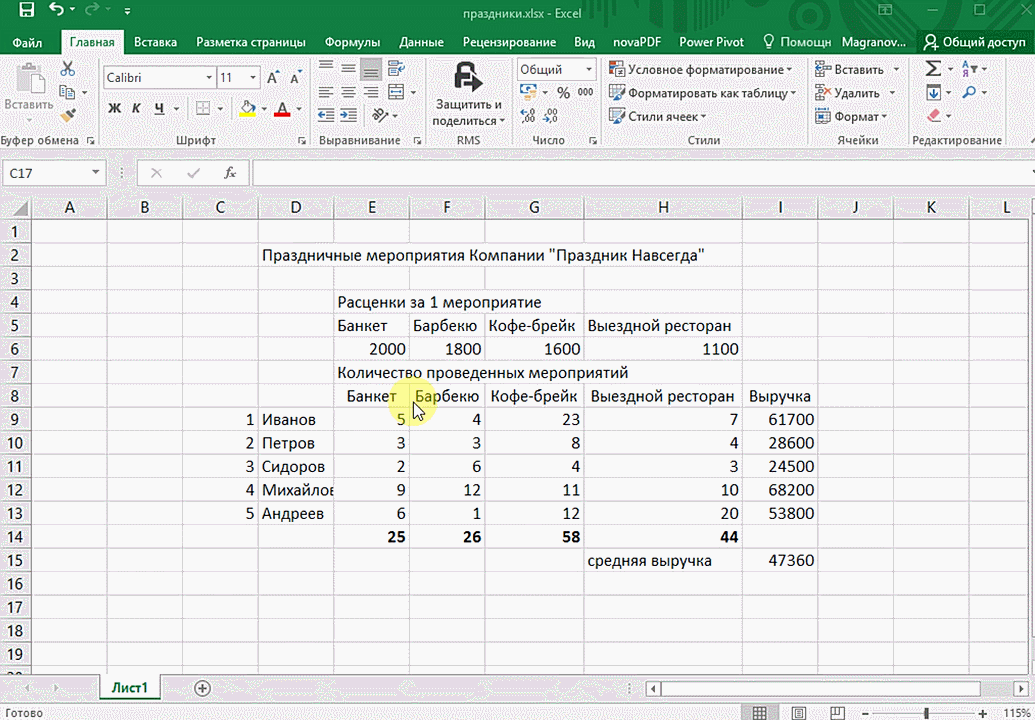Click the Name Box showing C17

point(45,173)
